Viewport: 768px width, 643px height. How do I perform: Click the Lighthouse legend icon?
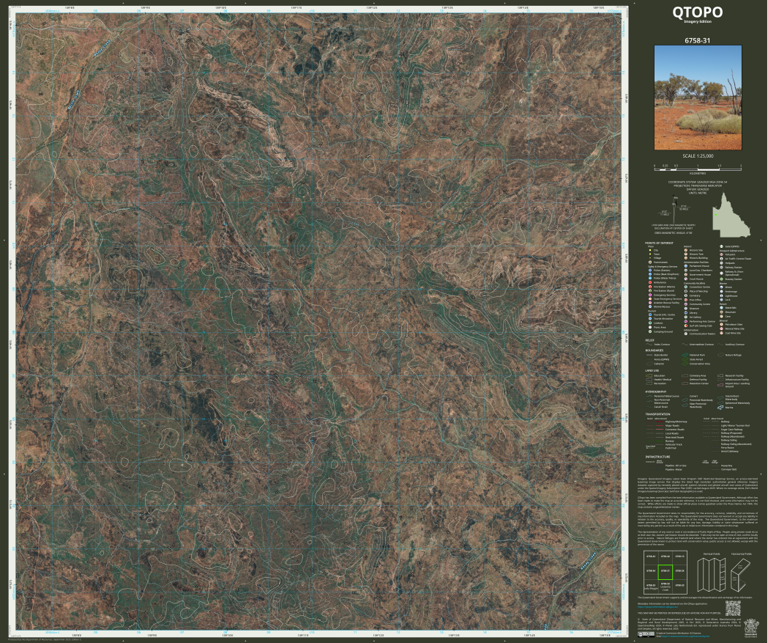point(721,296)
